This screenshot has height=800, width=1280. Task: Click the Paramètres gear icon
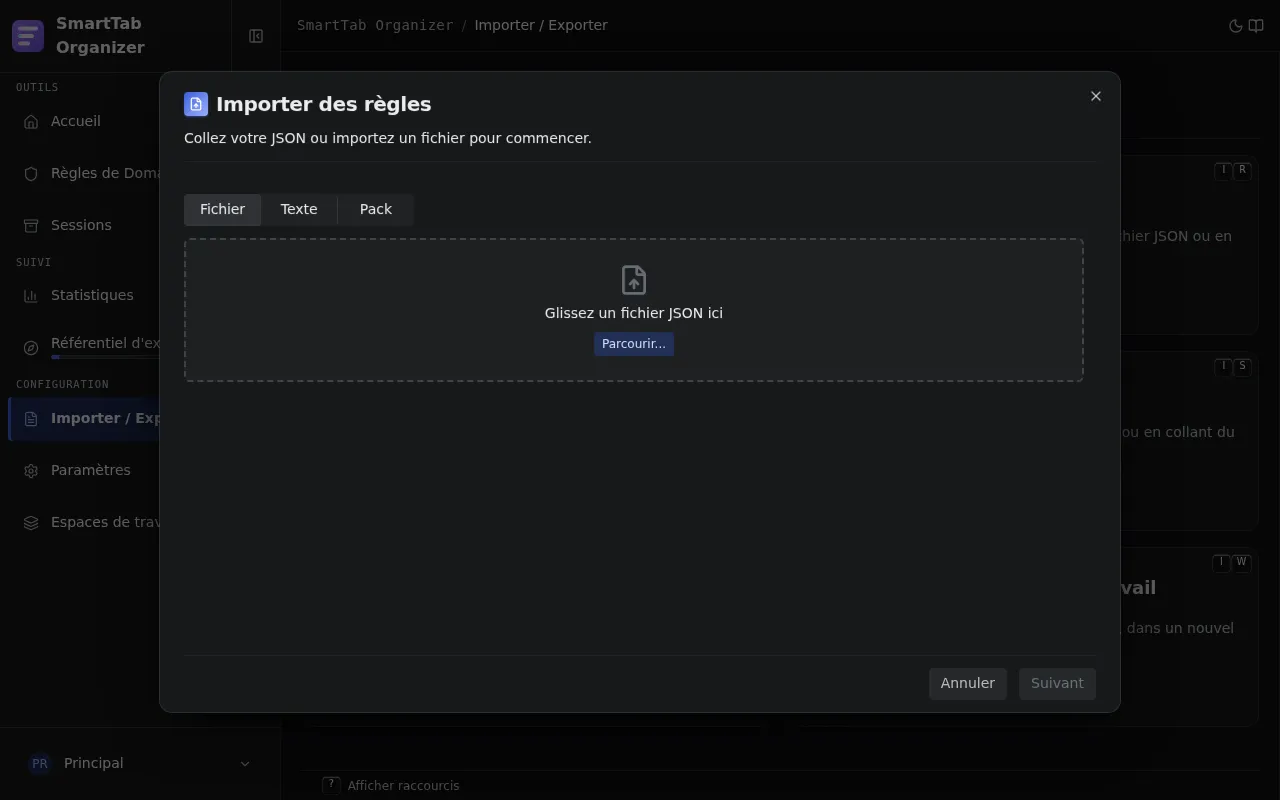click(31, 471)
